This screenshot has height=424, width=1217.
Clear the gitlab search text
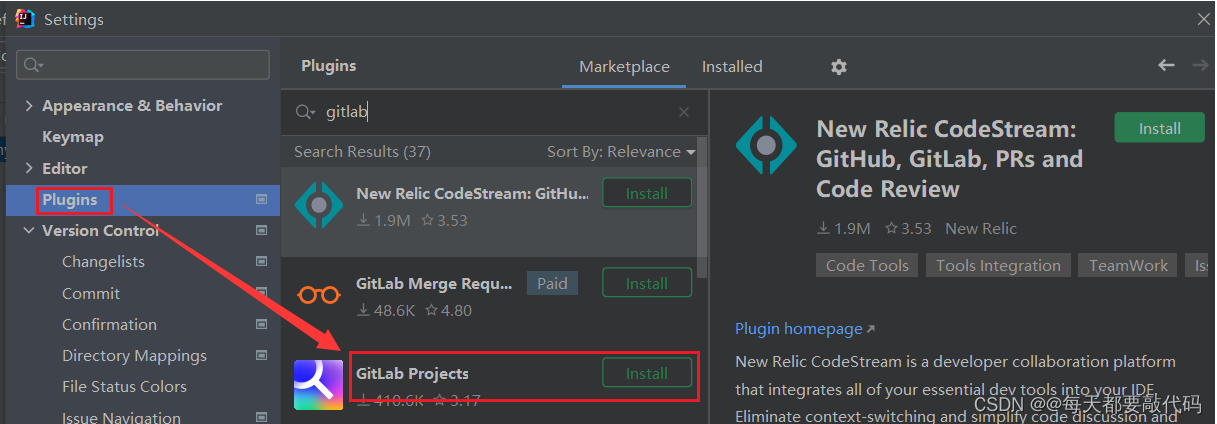pyautogui.click(x=684, y=113)
